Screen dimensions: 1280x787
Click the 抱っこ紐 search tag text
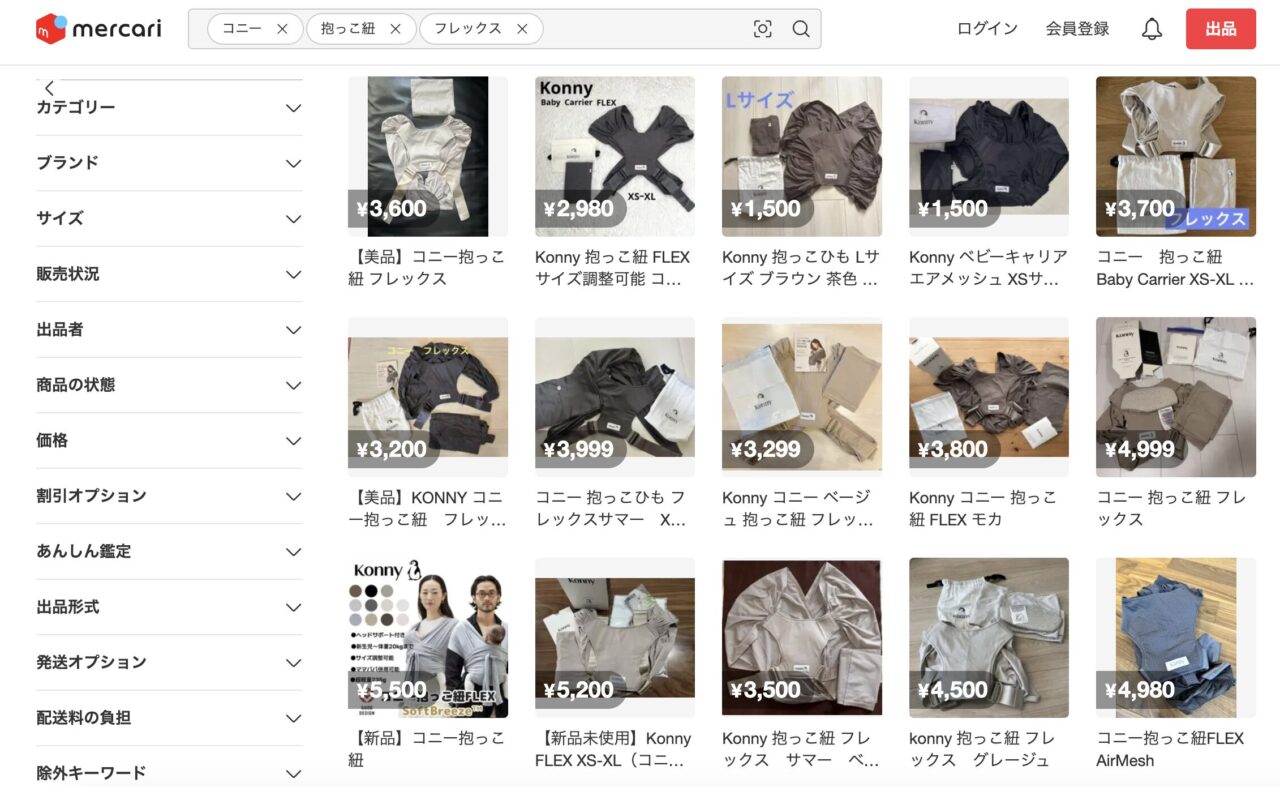348,29
